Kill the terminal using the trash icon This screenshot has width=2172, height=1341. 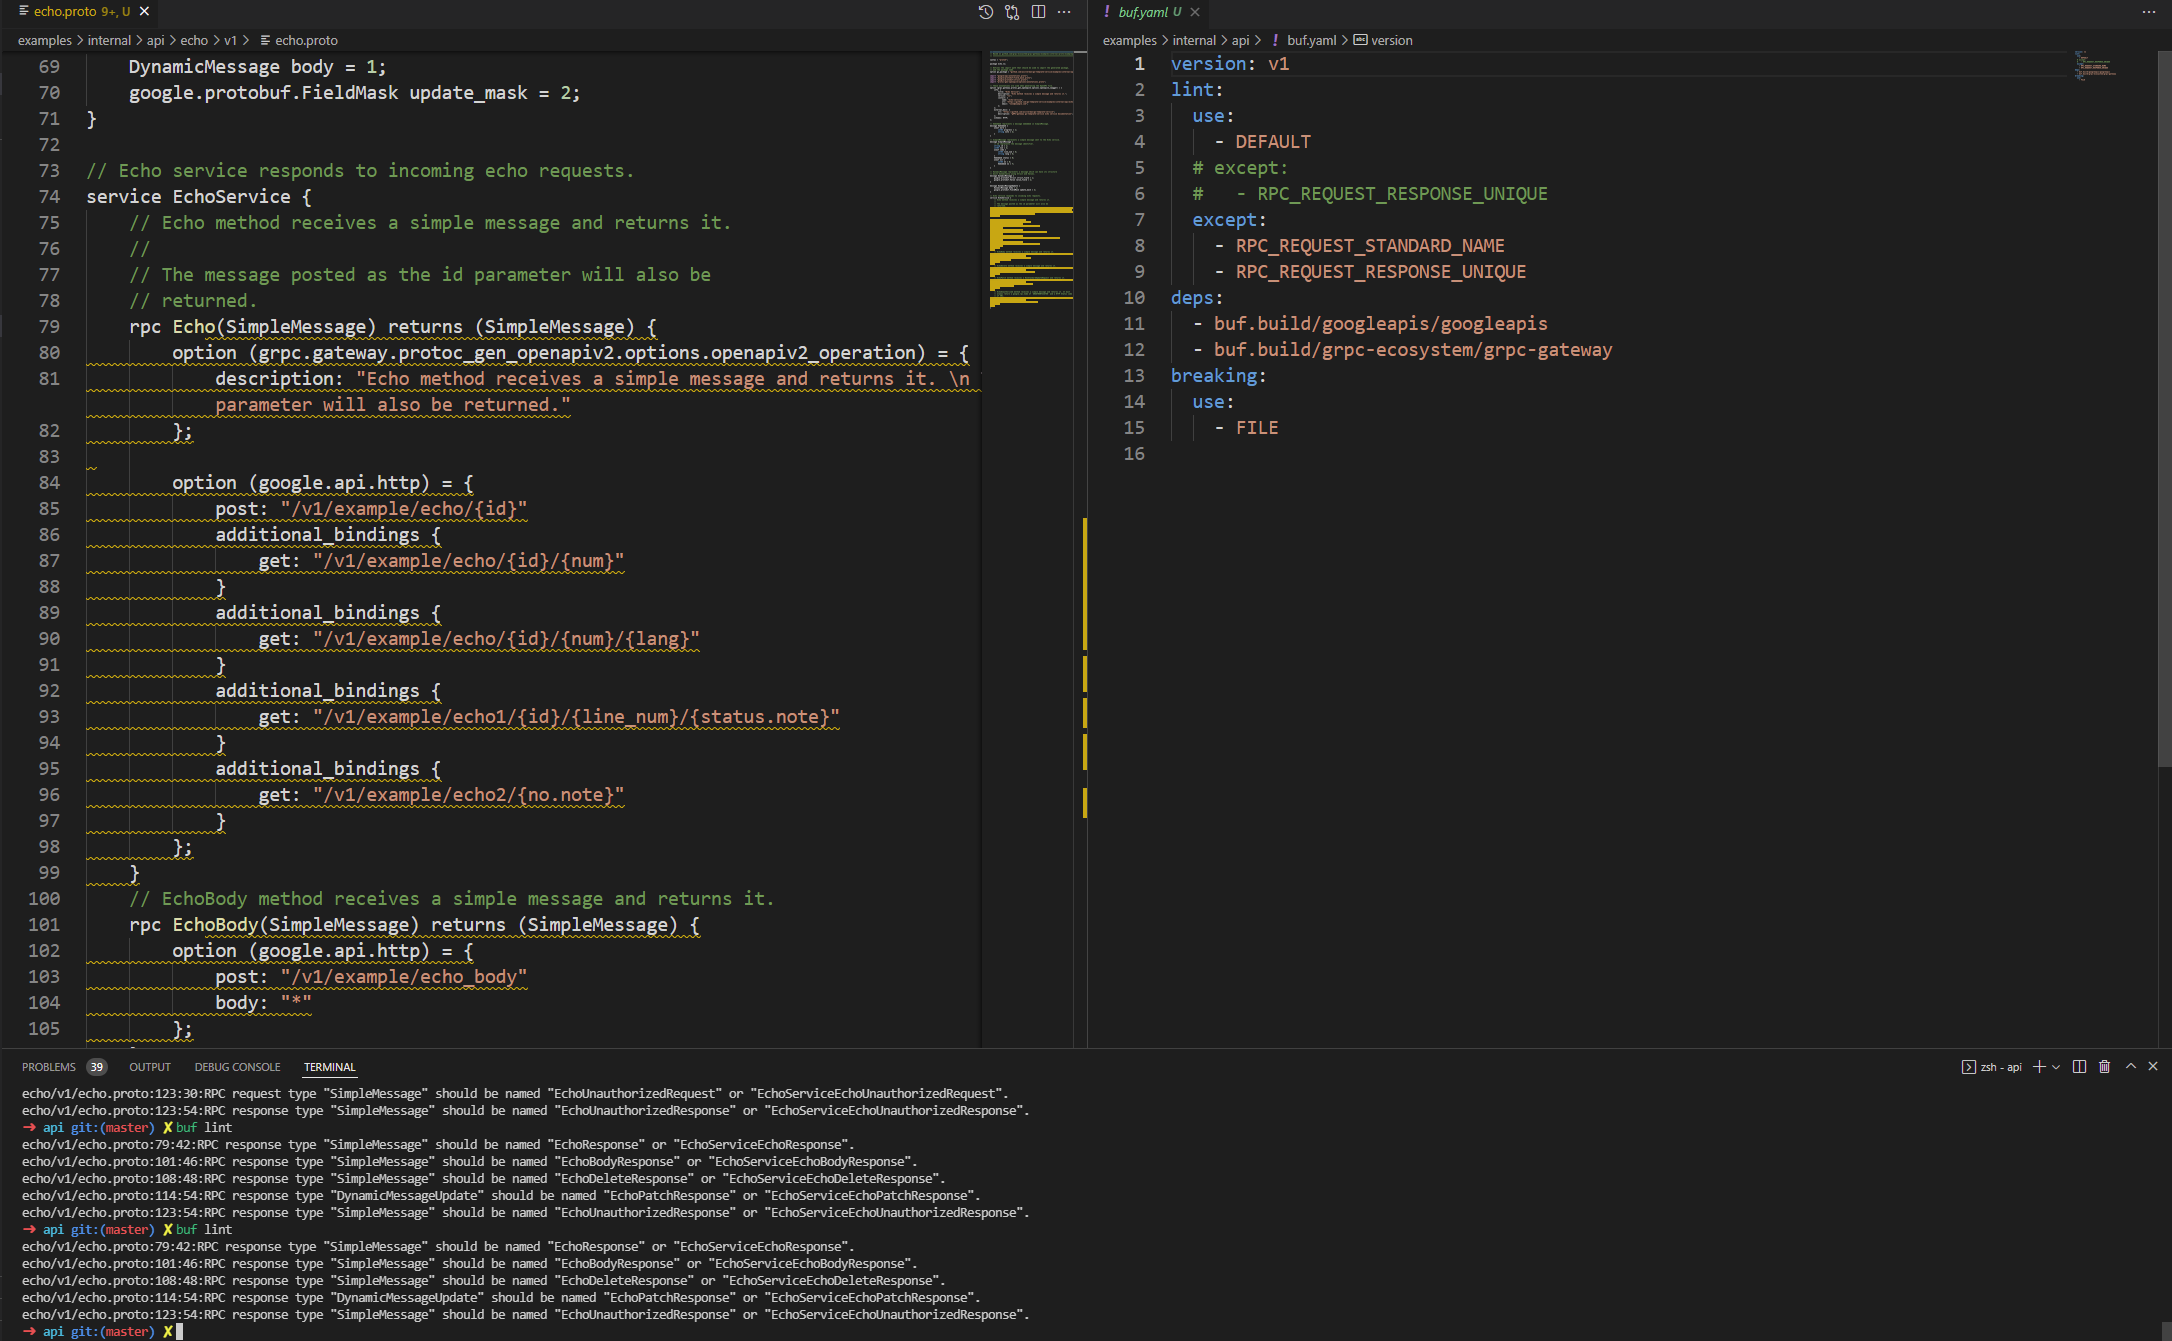coord(2104,1067)
